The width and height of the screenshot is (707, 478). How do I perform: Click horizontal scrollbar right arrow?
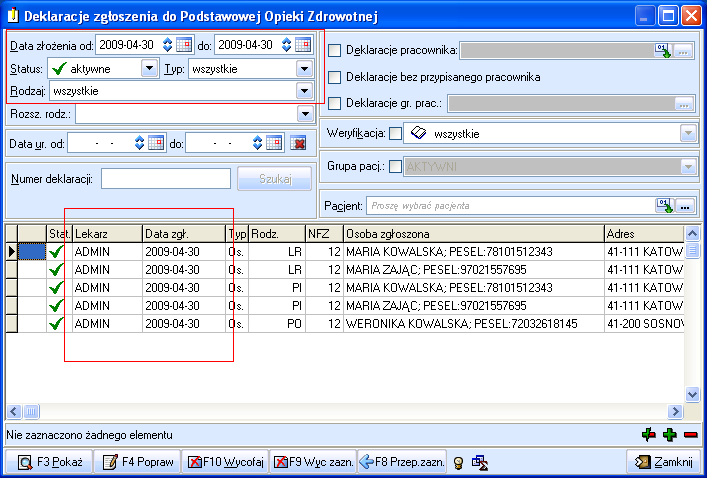(675, 411)
